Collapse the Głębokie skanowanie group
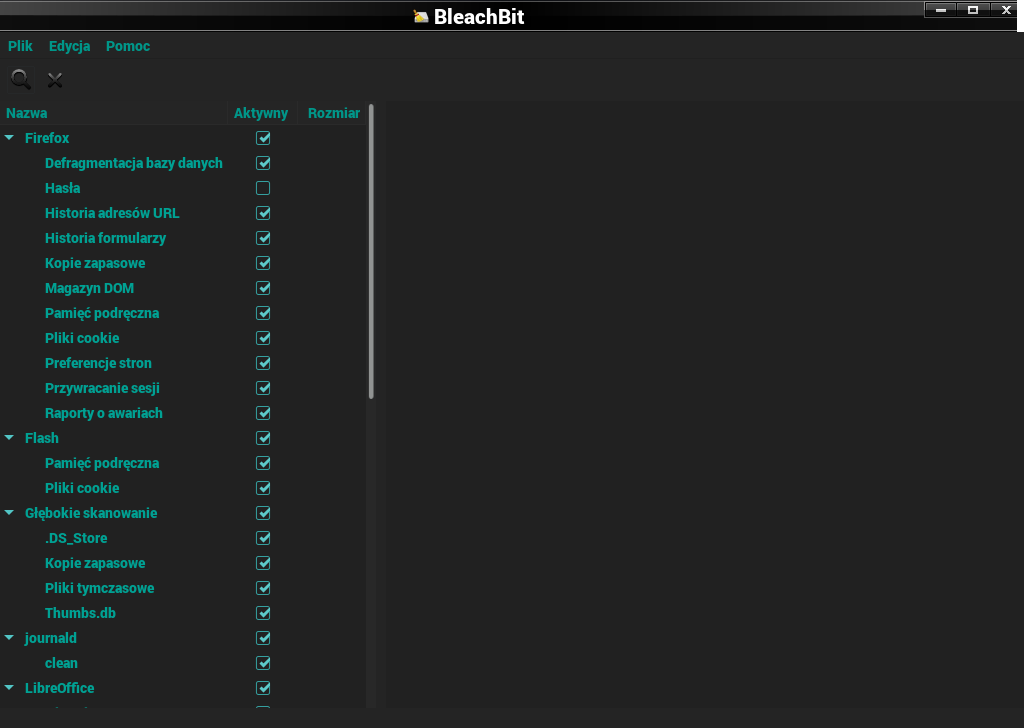This screenshot has height=728, width=1024. pyautogui.click(x=9, y=513)
